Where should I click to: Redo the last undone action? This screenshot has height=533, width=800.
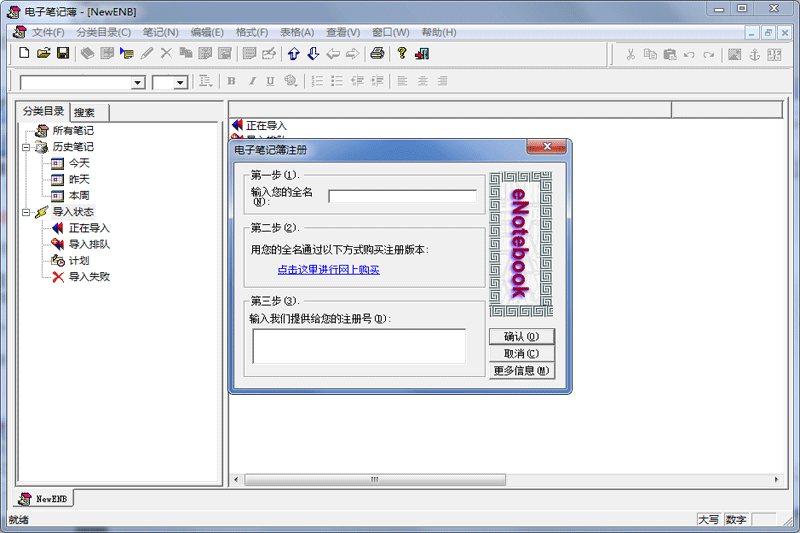coord(708,55)
